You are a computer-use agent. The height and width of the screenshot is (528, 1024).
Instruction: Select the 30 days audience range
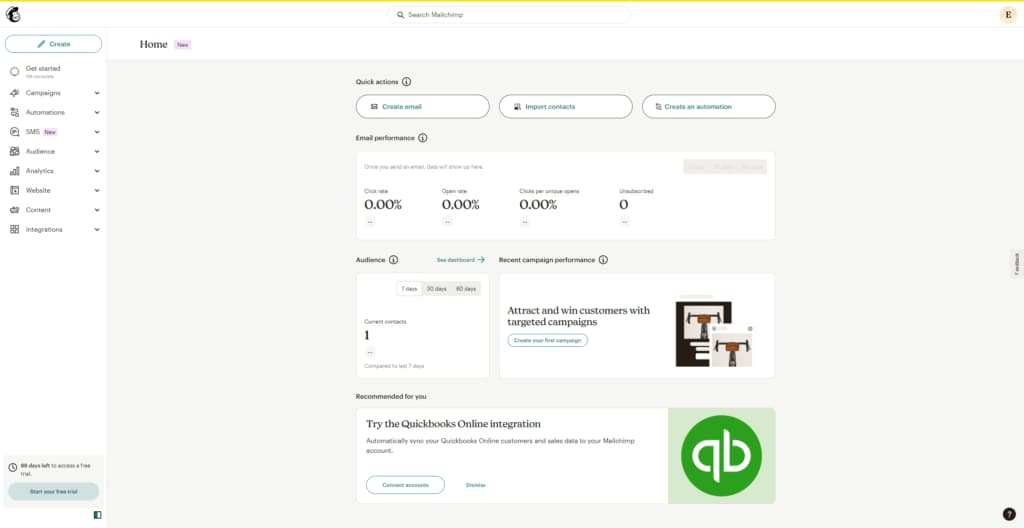tap(437, 289)
